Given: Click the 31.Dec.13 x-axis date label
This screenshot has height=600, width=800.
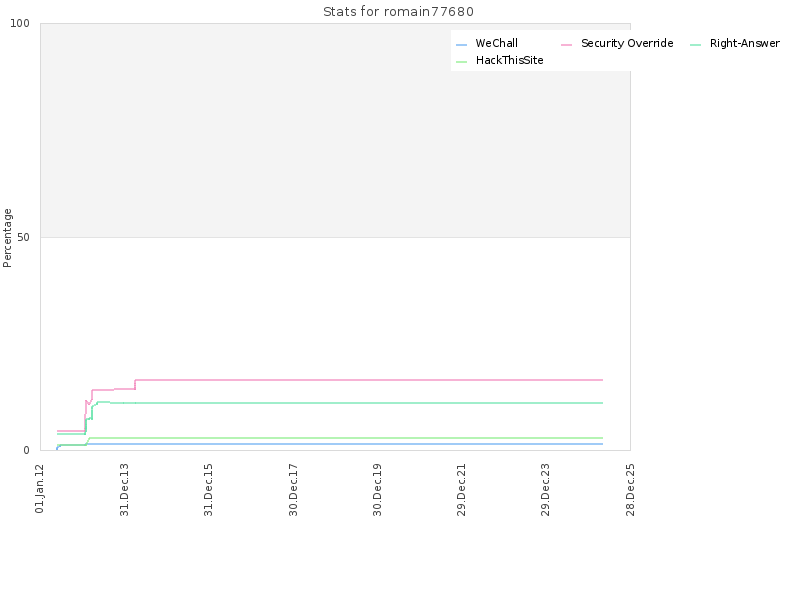Looking at the screenshot, I should pos(124,490).
